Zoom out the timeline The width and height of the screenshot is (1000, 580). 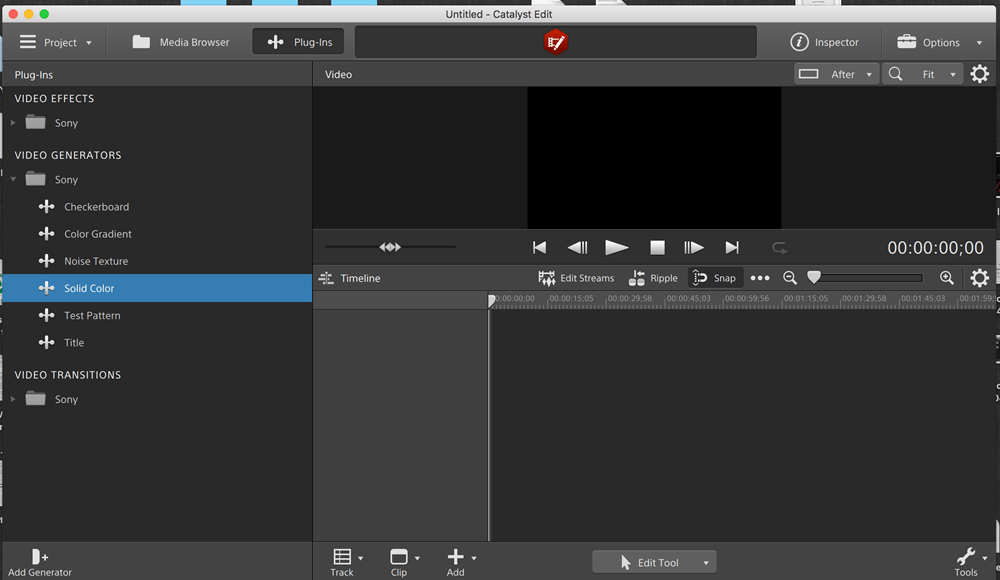790,278
